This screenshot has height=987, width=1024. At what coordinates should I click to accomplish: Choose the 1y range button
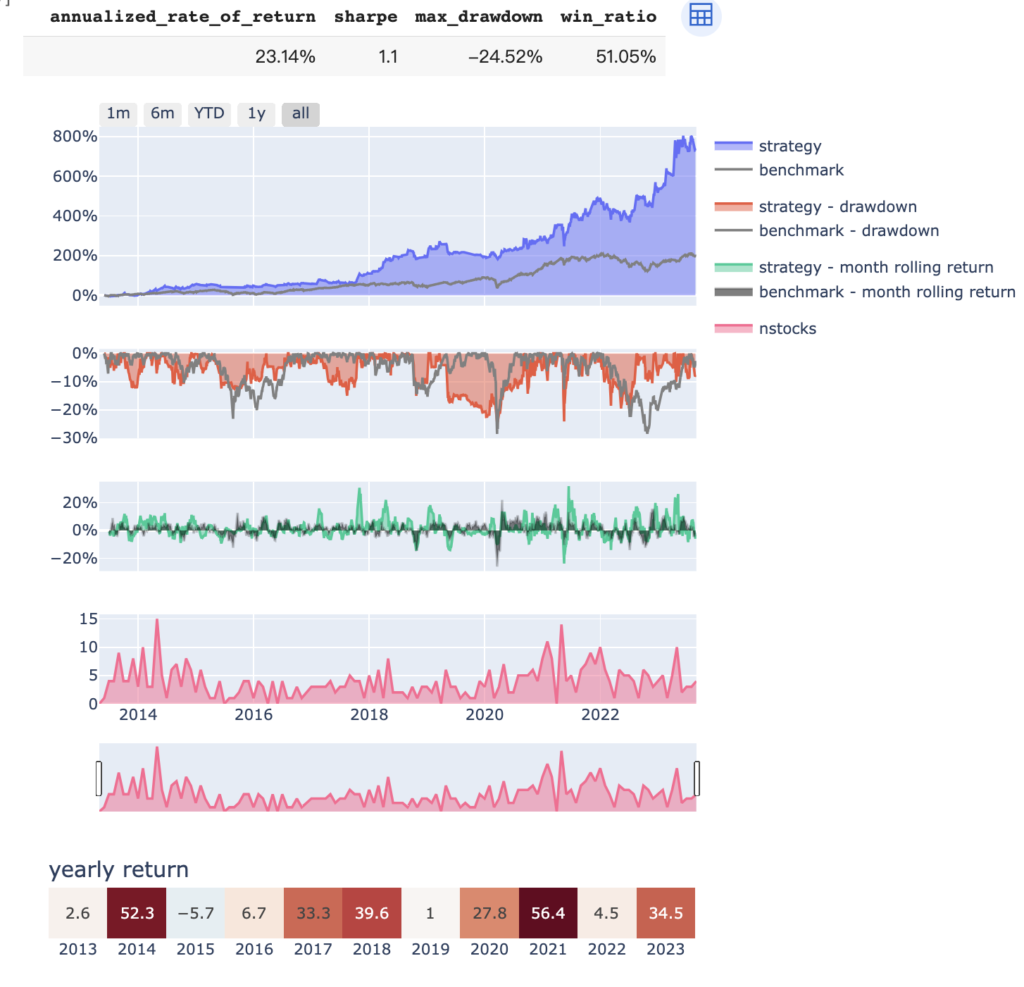(x=256, y=114)
